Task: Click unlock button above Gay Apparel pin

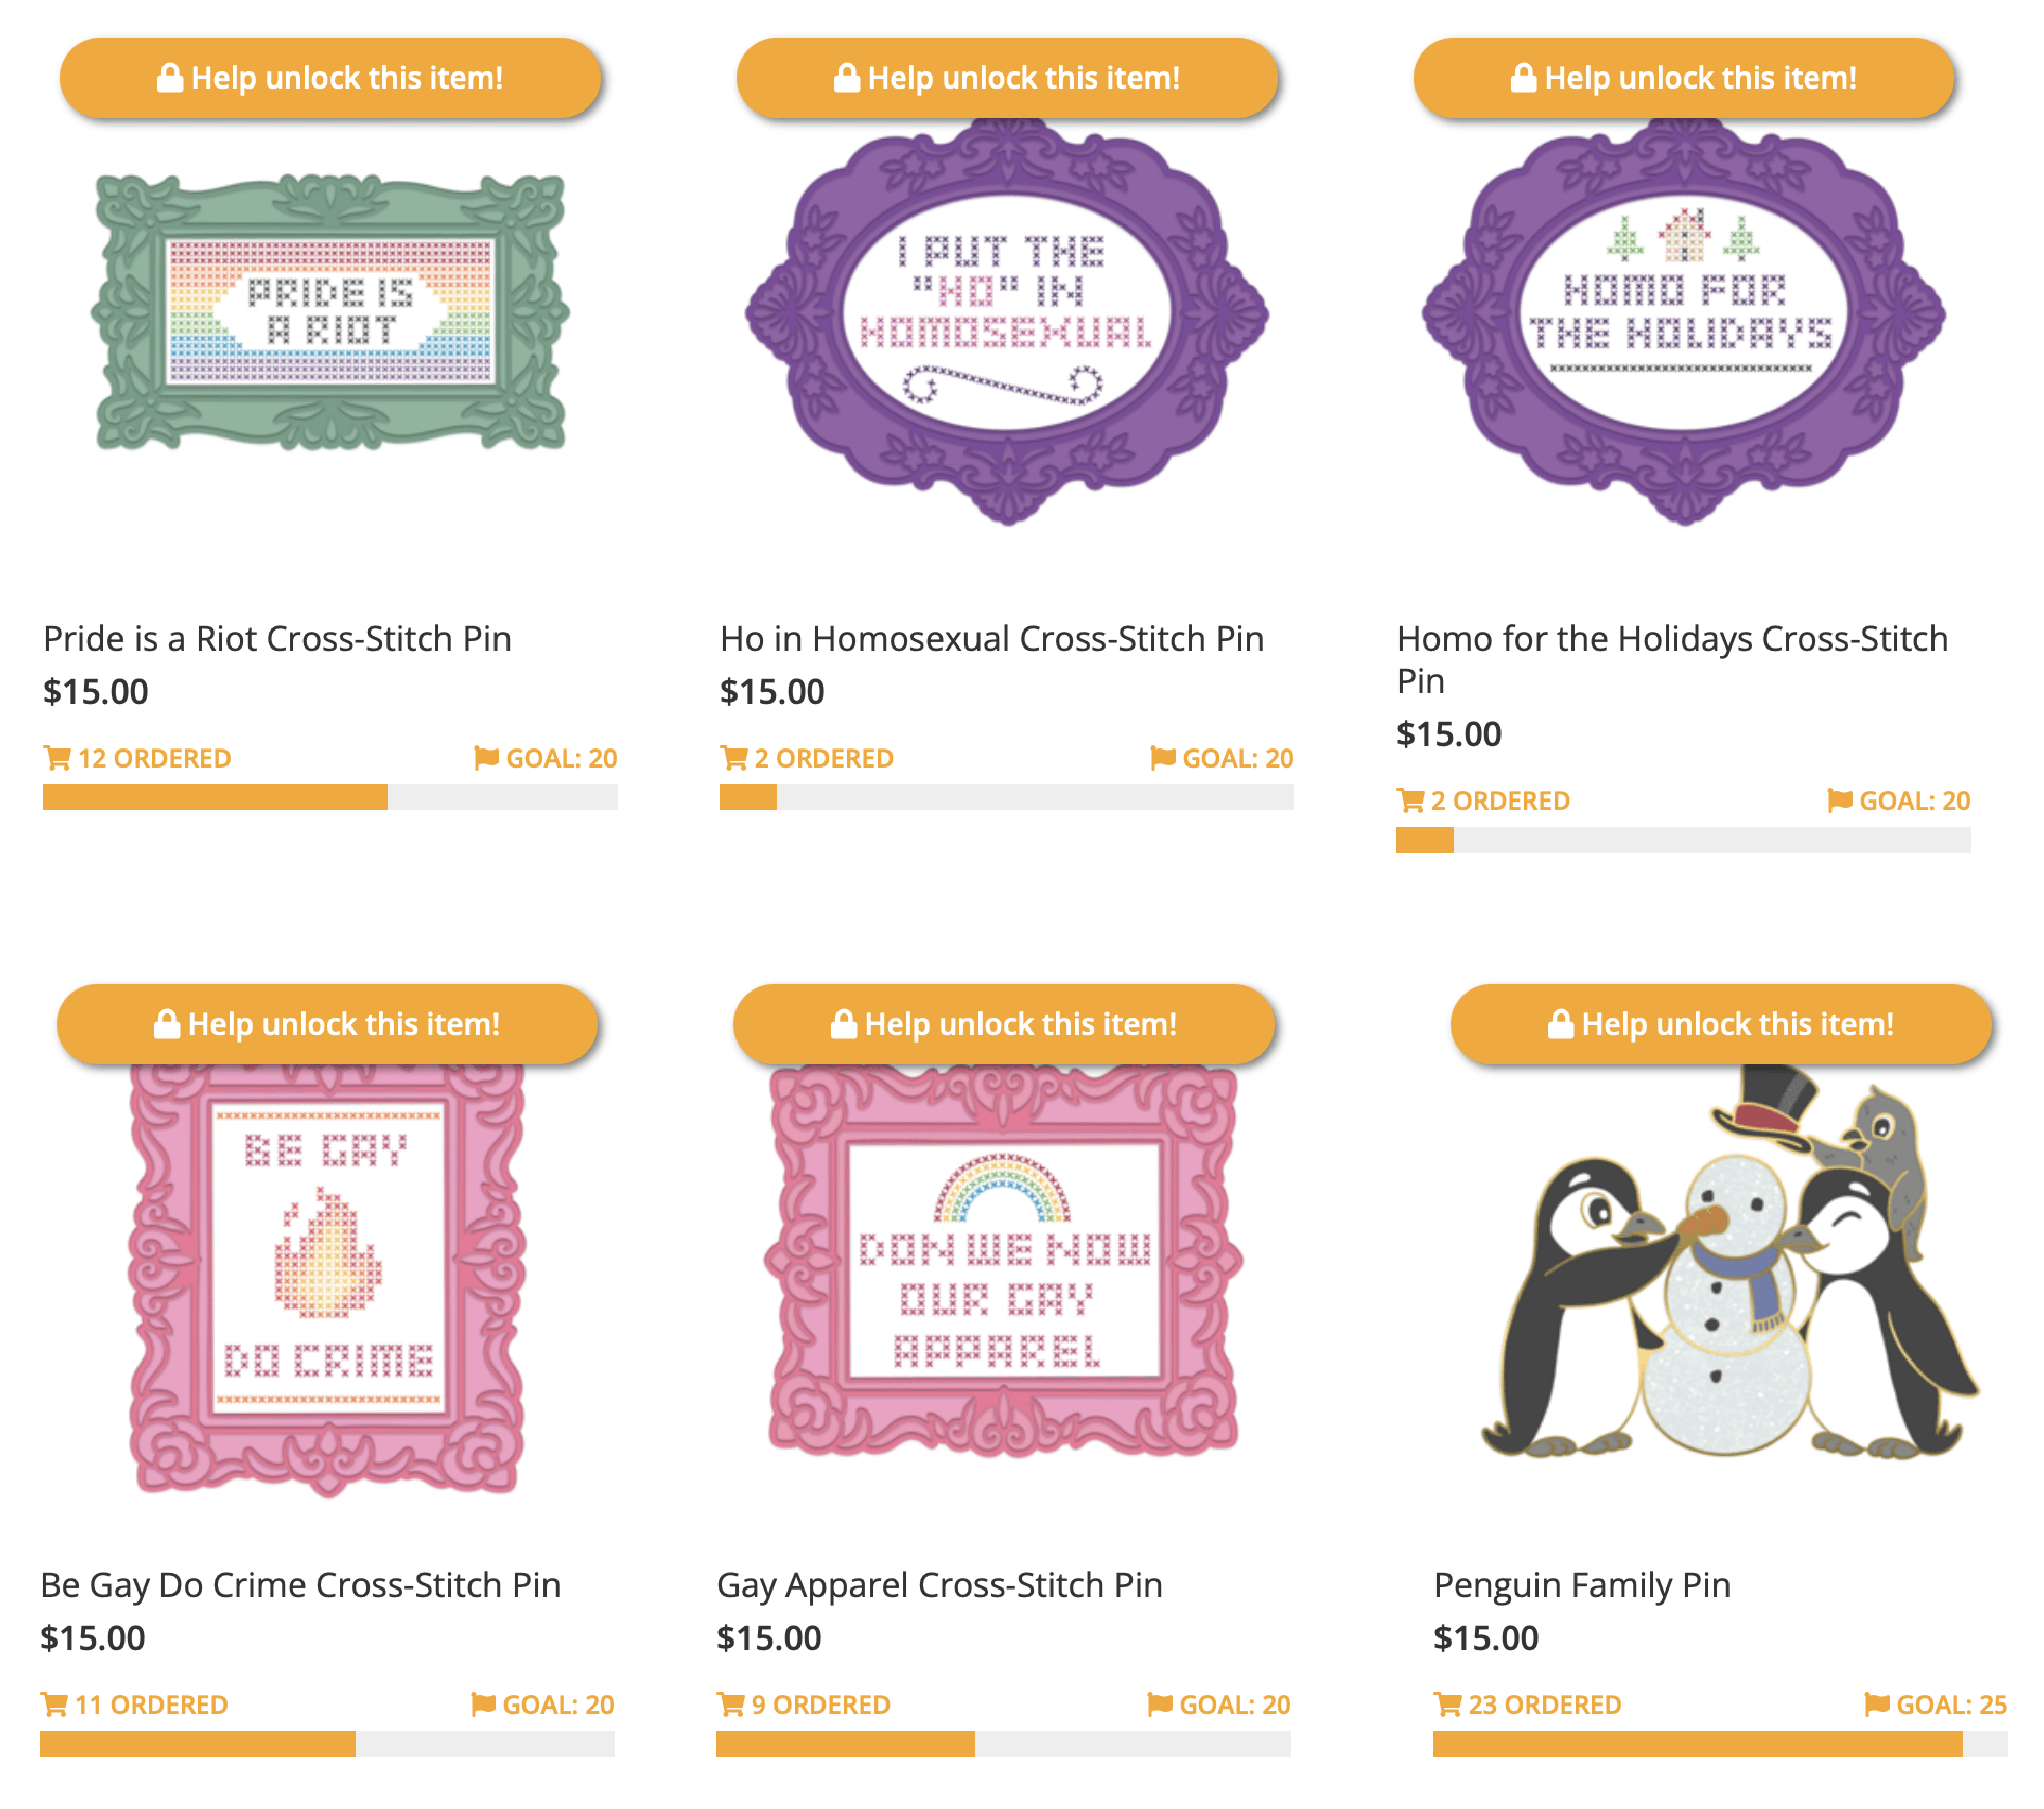Action: coord(1004,1024)
